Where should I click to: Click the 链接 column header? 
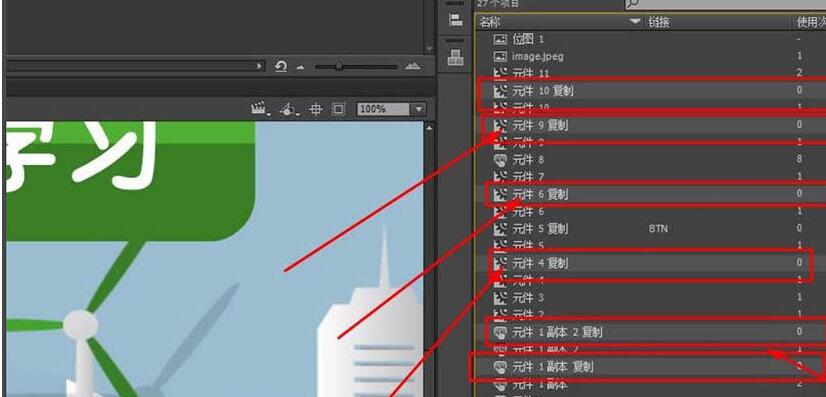658,22
